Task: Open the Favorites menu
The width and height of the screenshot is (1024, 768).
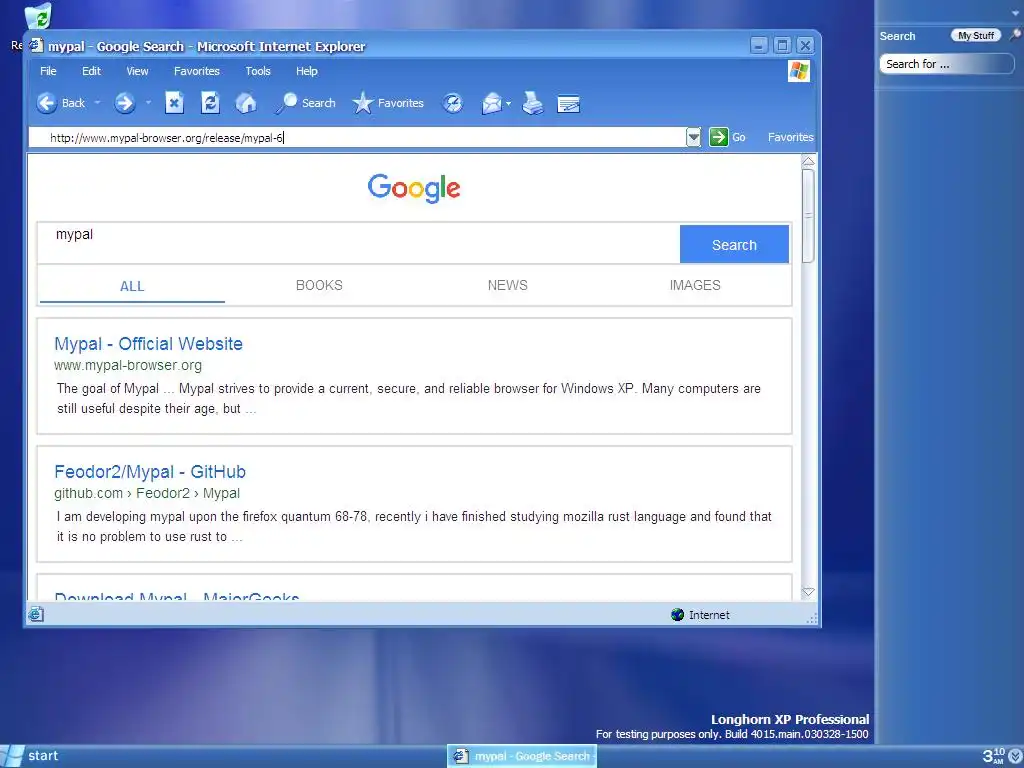Action: tap(197, 71)
